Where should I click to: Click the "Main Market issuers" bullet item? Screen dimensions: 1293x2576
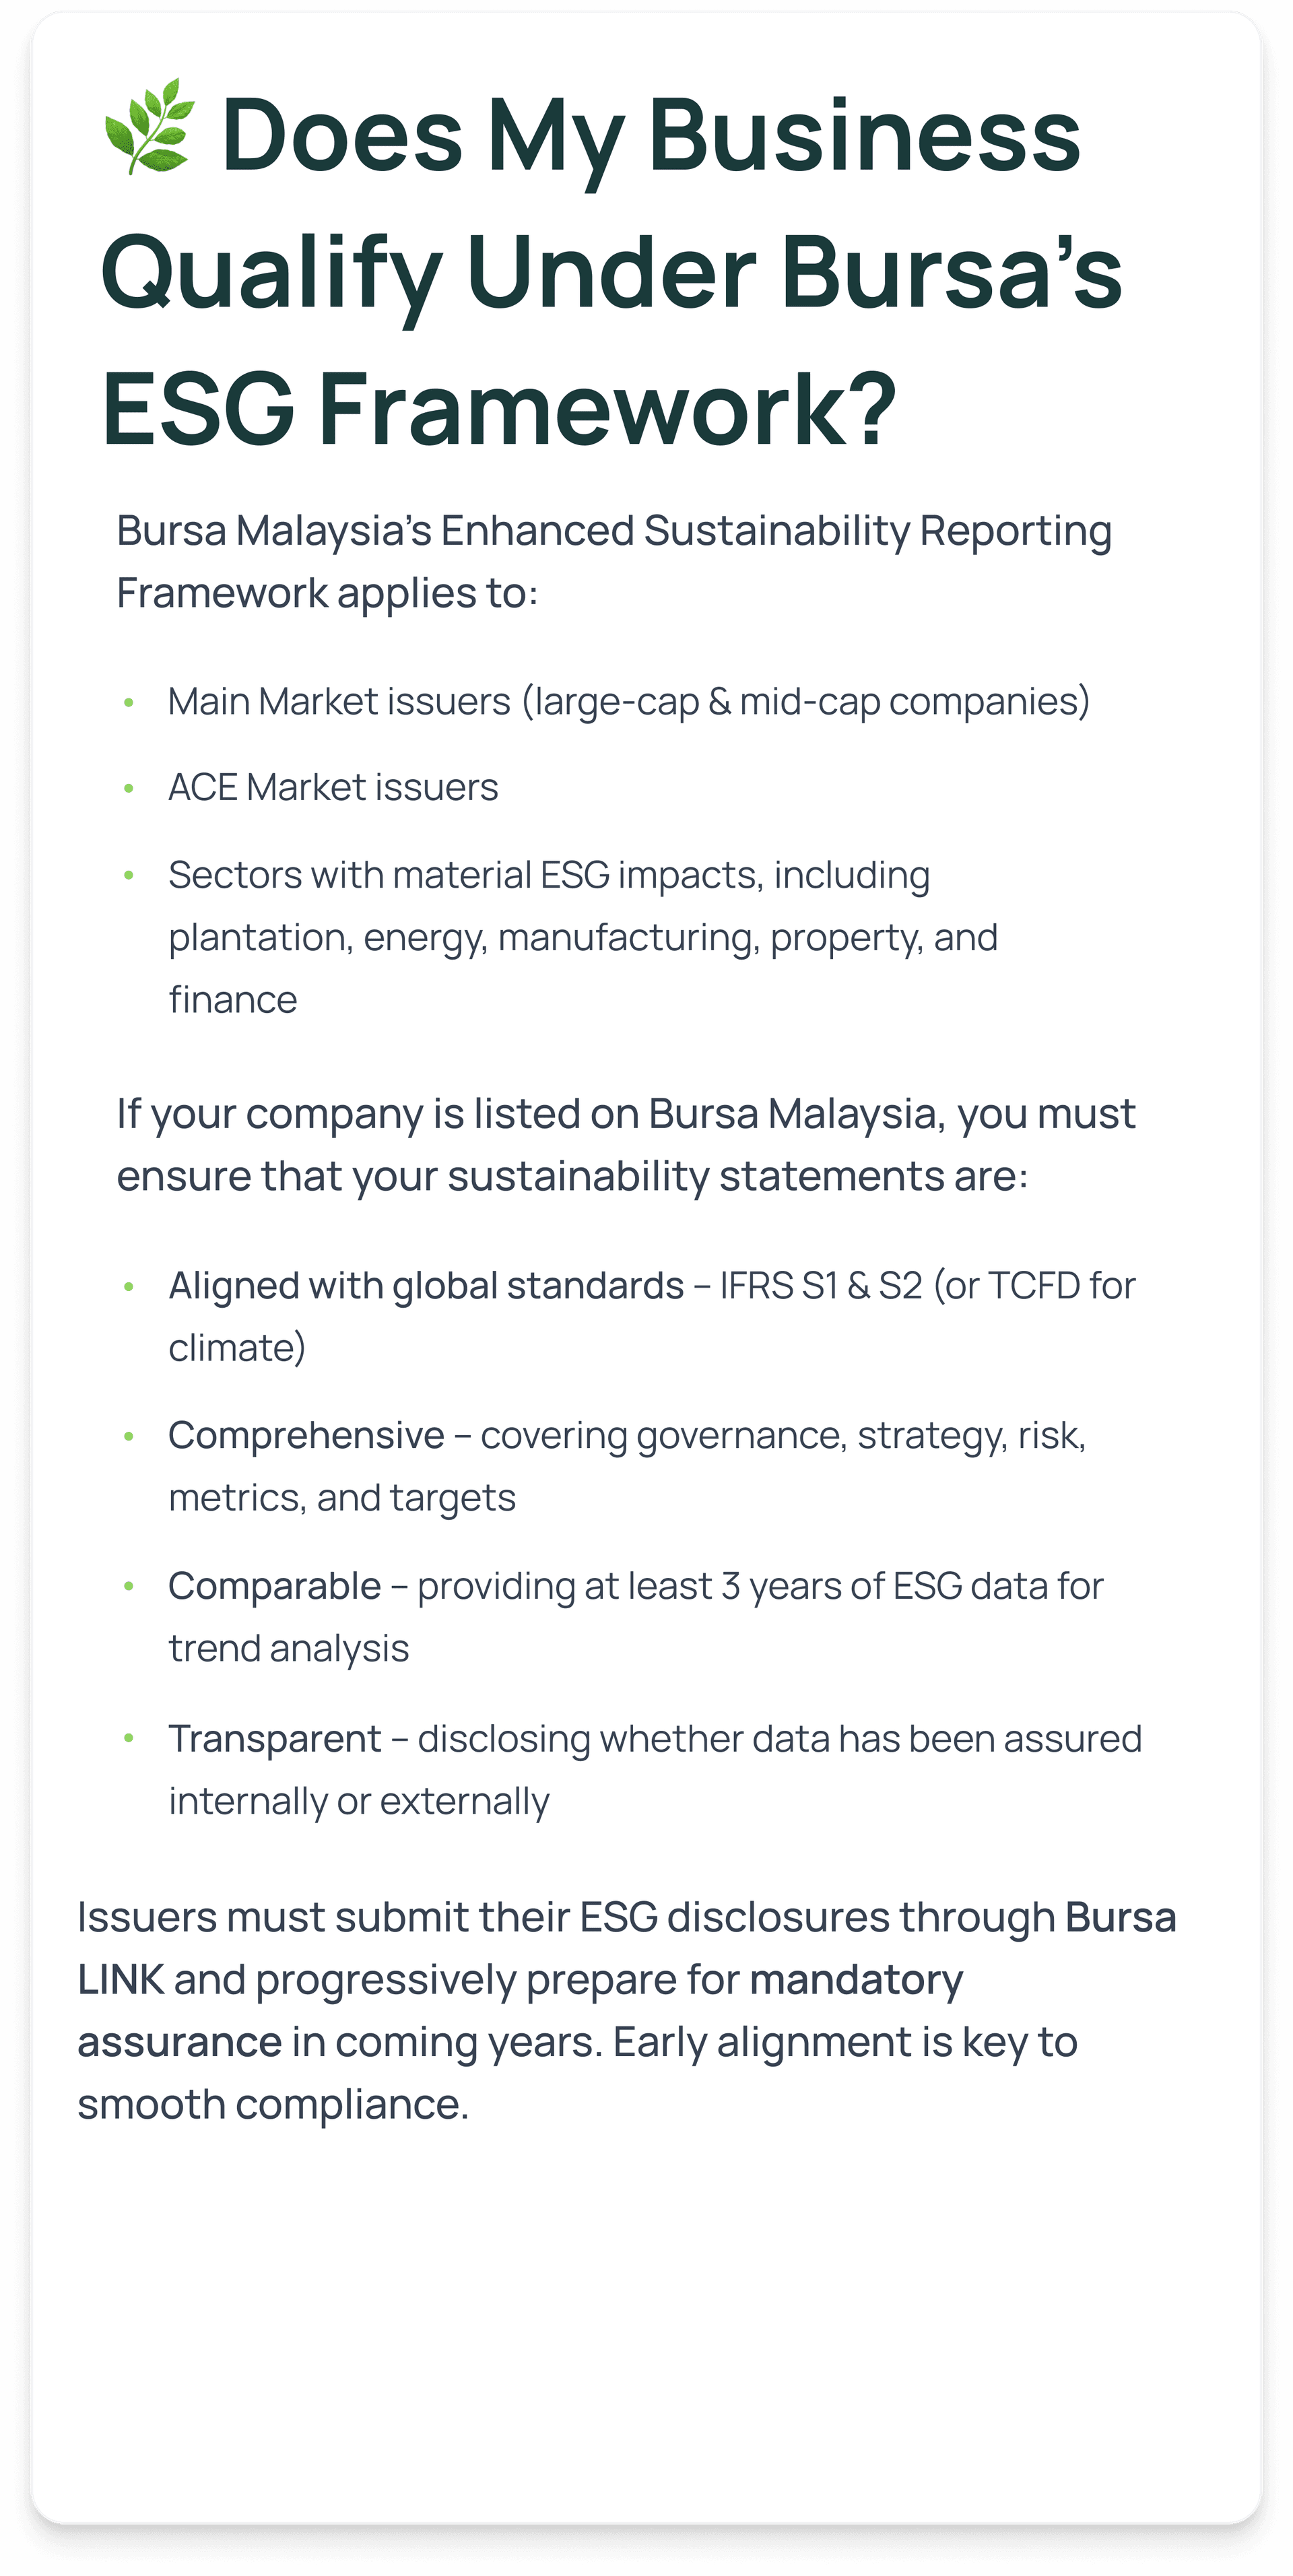[628, 702]
